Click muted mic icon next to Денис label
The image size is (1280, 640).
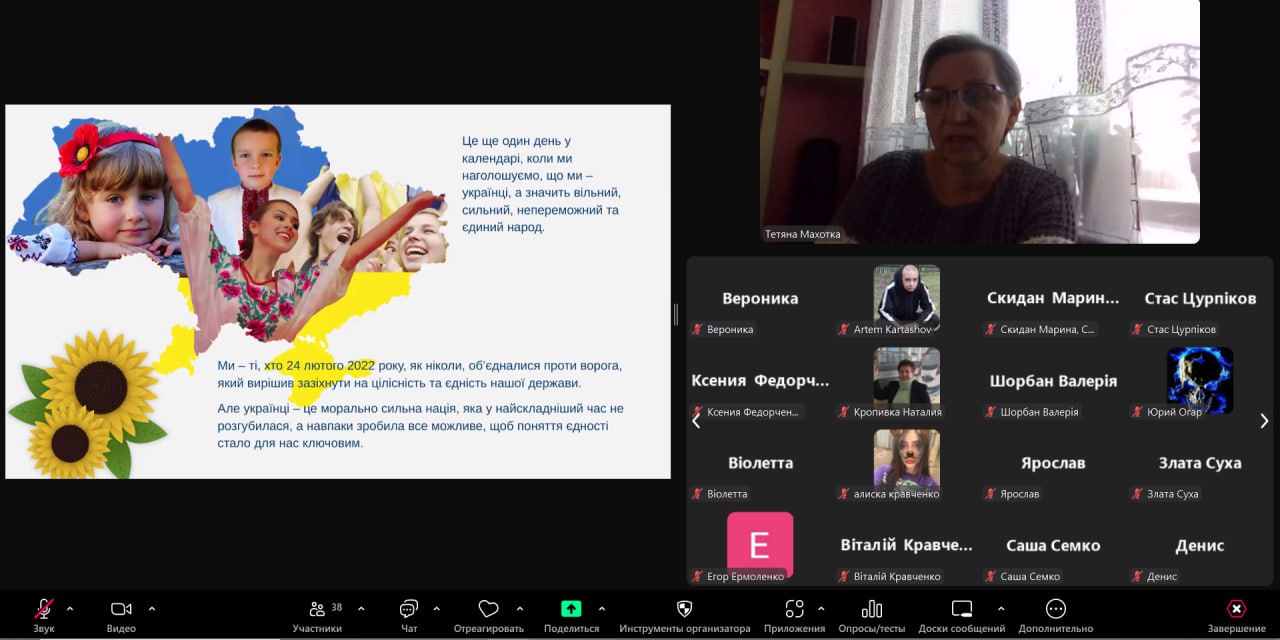1138,576
